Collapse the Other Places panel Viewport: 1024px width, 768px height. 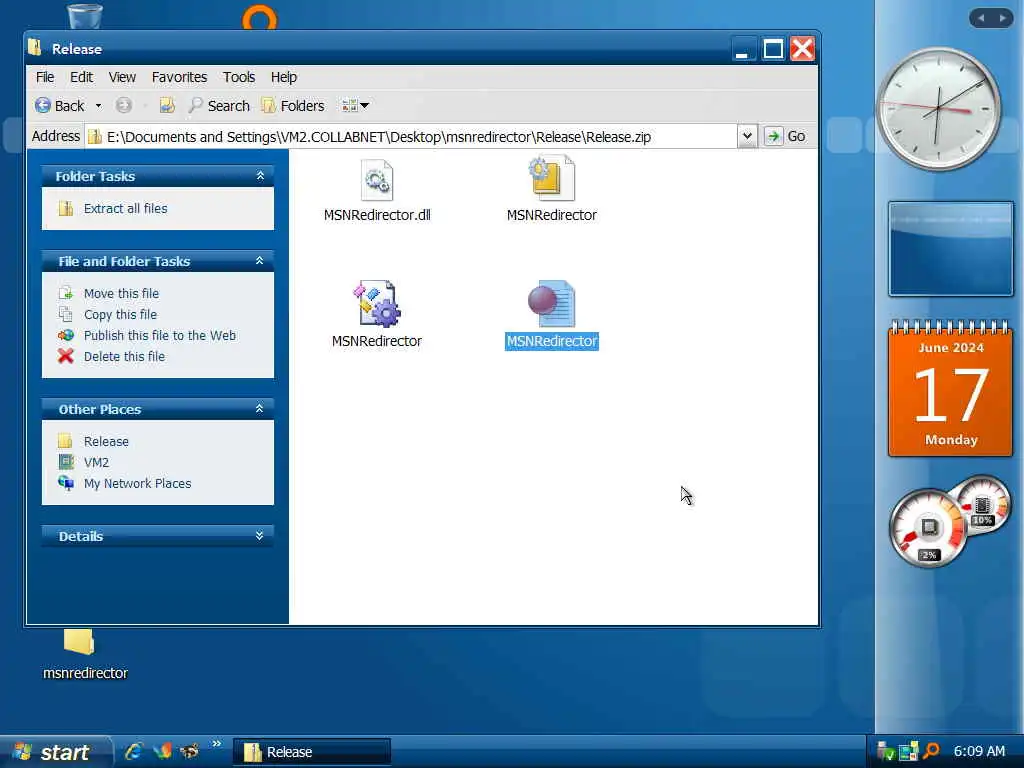(260, 409)
